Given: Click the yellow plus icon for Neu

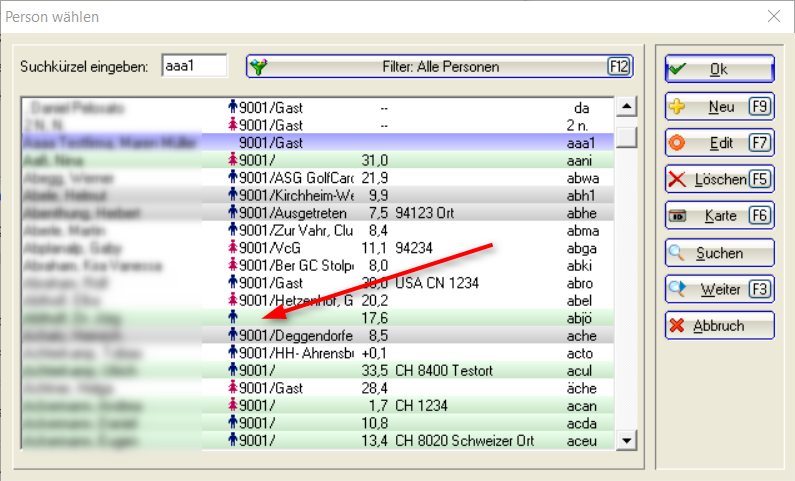Looking at the screenshot, I should 678,107.
